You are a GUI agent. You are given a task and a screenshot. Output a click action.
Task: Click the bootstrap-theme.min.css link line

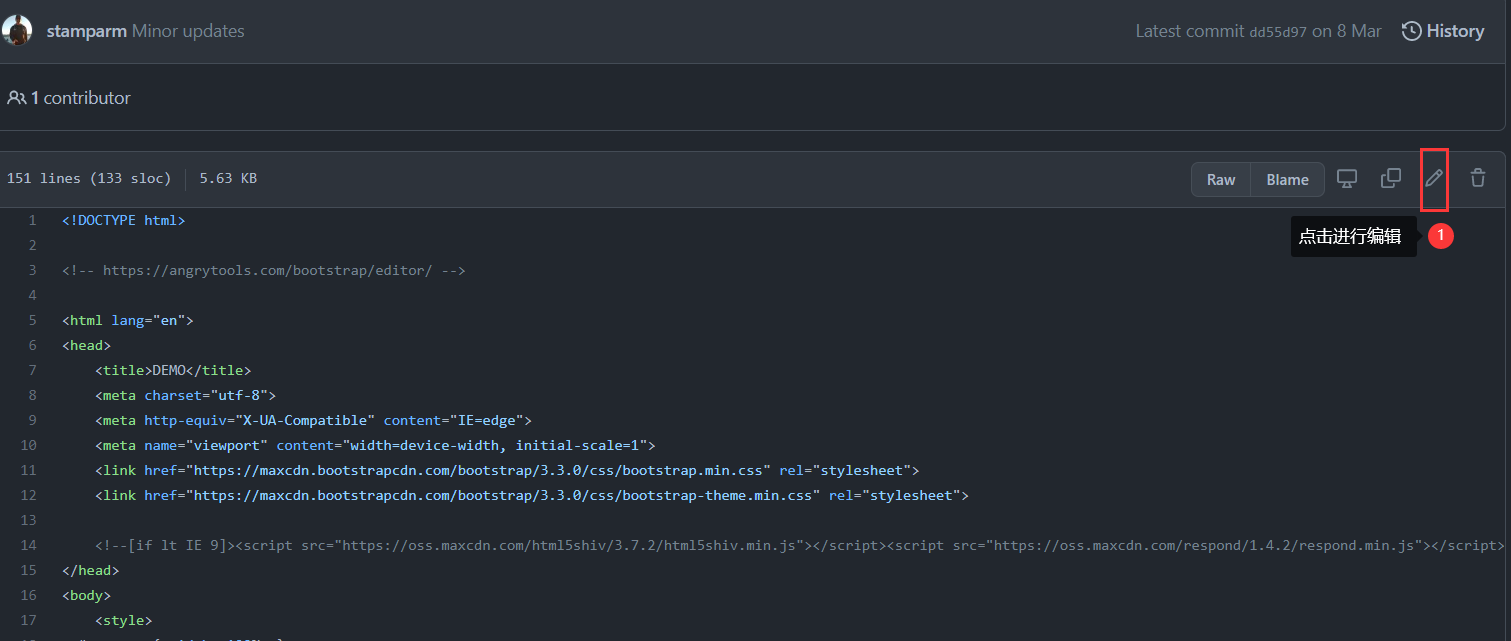532,495
